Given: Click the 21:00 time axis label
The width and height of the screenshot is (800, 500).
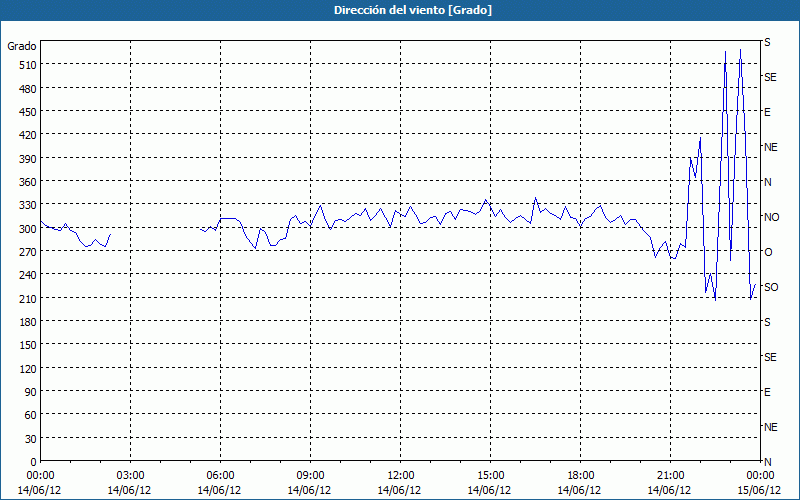Looking at the screenshot, I should tap(670, 476).
